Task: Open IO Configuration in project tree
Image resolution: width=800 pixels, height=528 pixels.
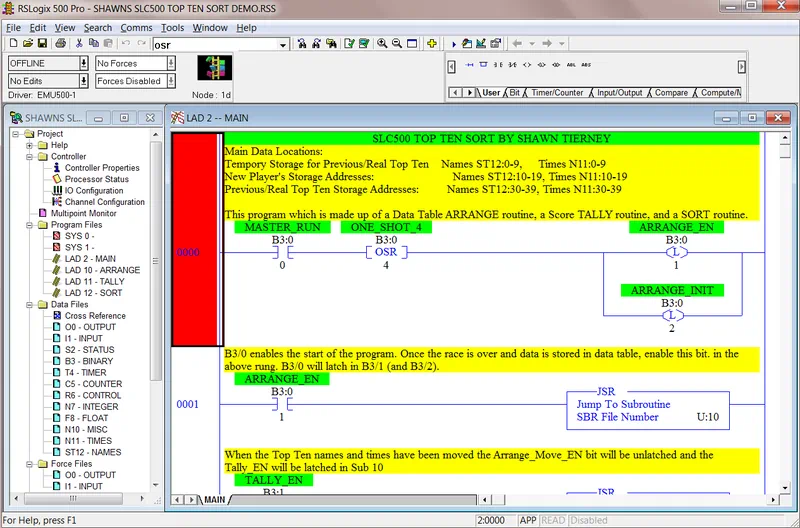Action: (x=94, y=191)
